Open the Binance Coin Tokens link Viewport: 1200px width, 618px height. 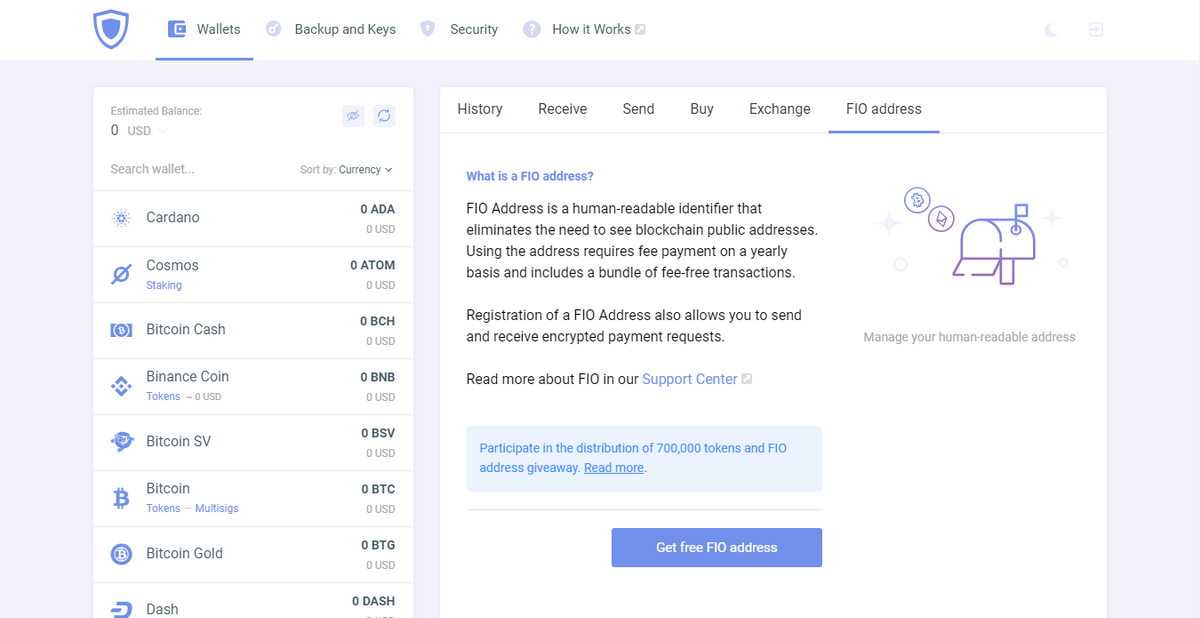point(163,396)
